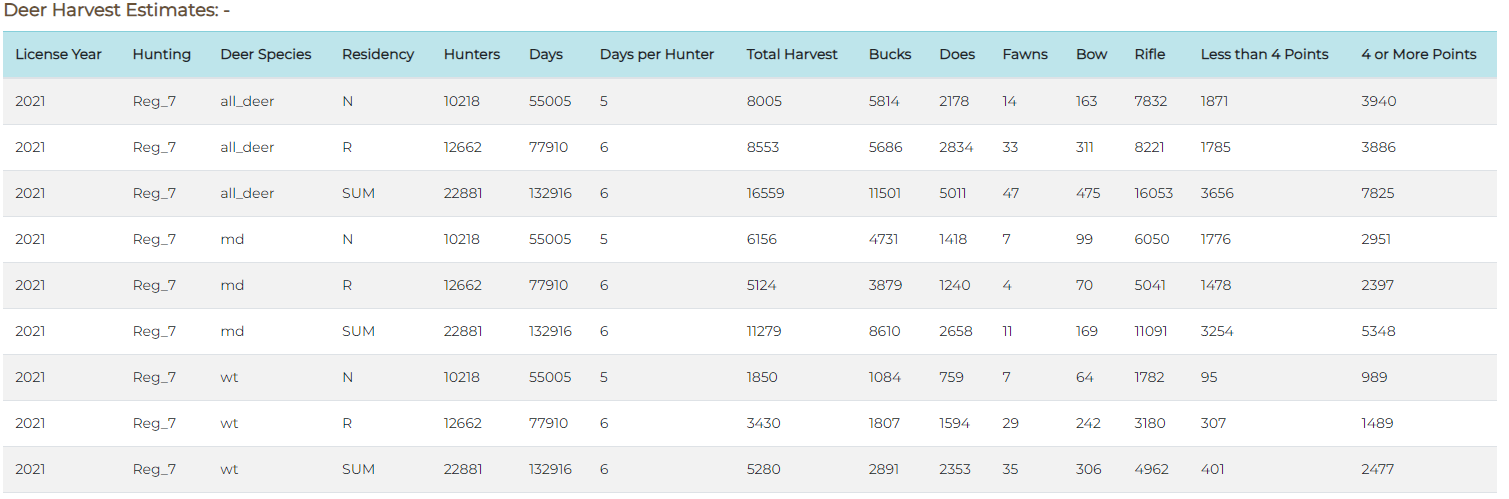Click the Deer Harvest Estimates title
This screenshot has width=1509, height=499.
pos(117,11)
